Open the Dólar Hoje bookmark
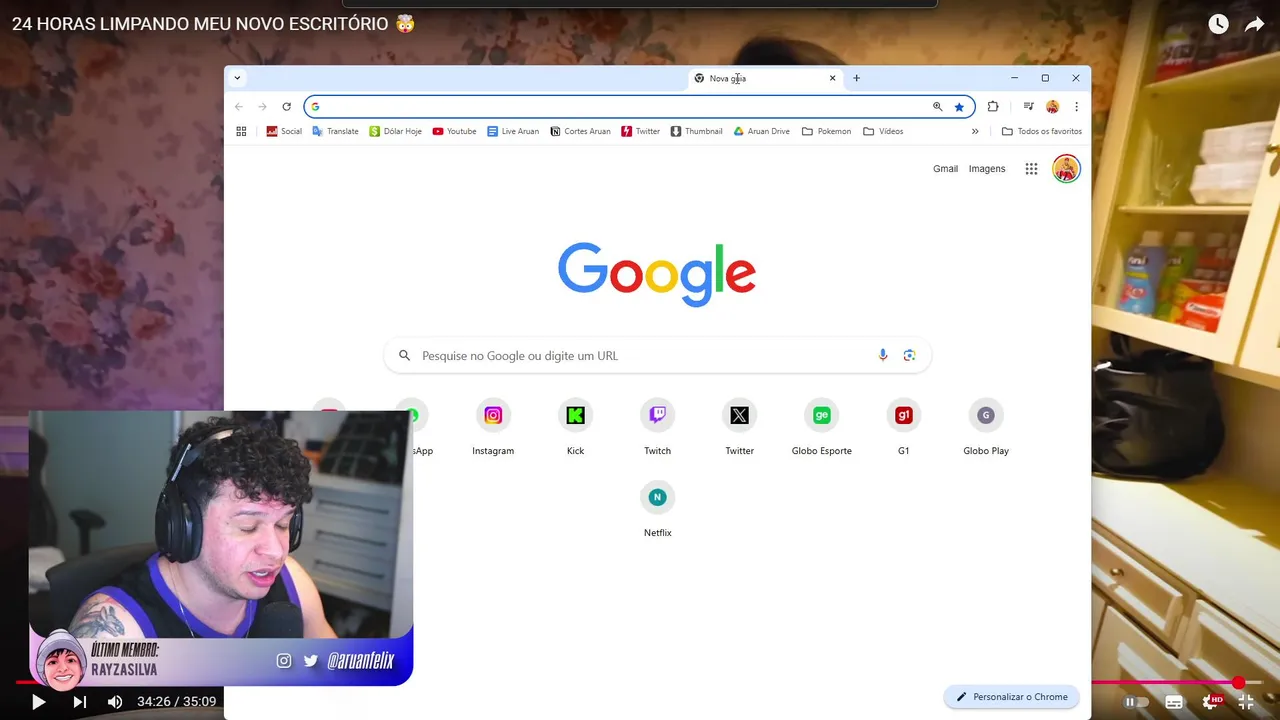The image size is (1280, 720). click(395, 131)
